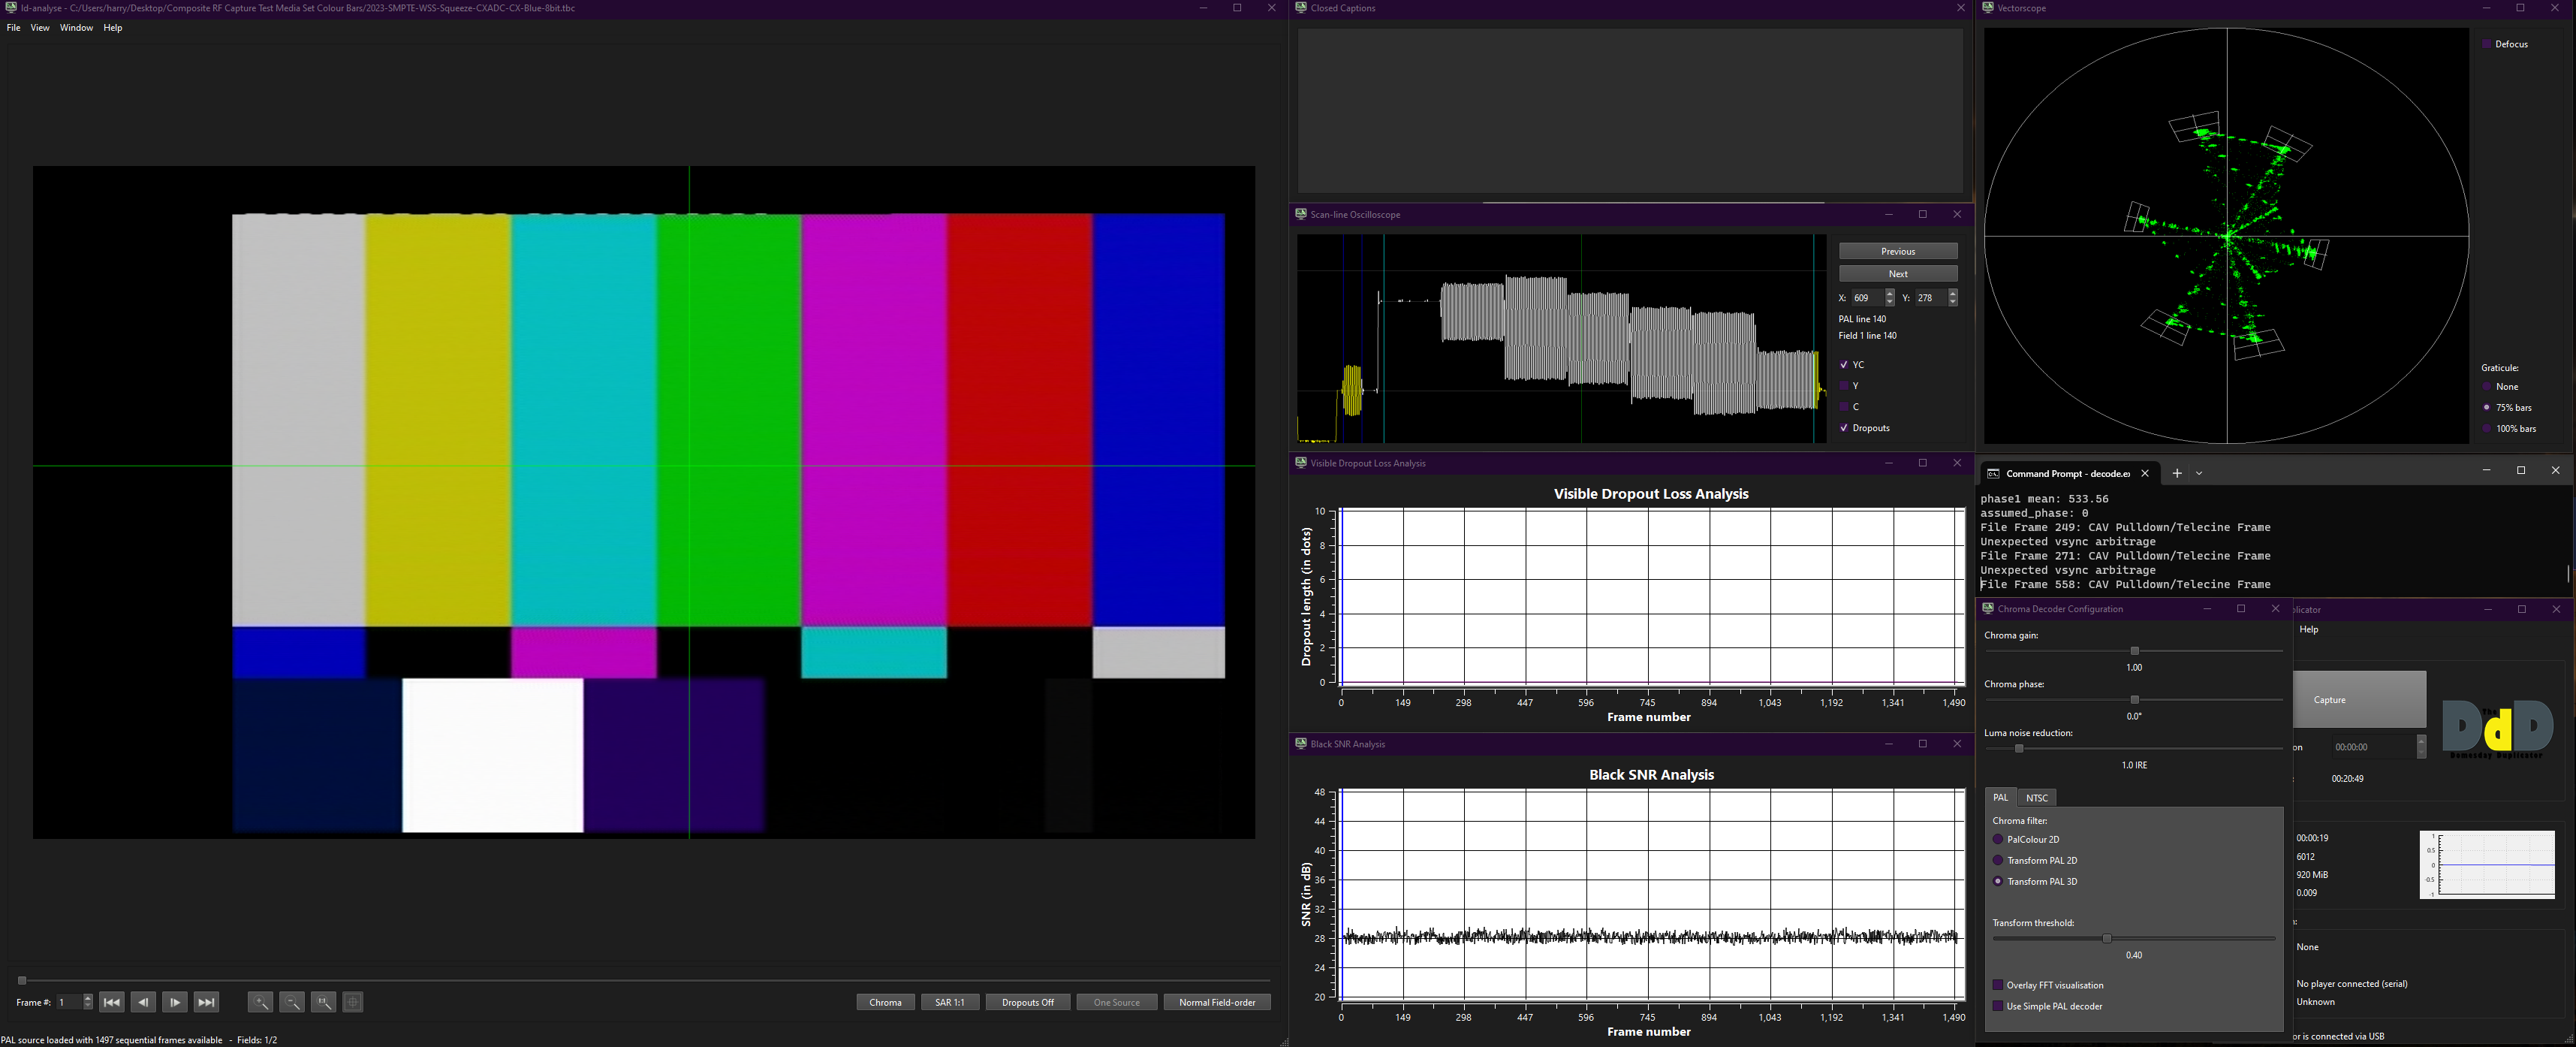Click the Dropouts Off button

pyautogui.click(x=1027, y=1002)
